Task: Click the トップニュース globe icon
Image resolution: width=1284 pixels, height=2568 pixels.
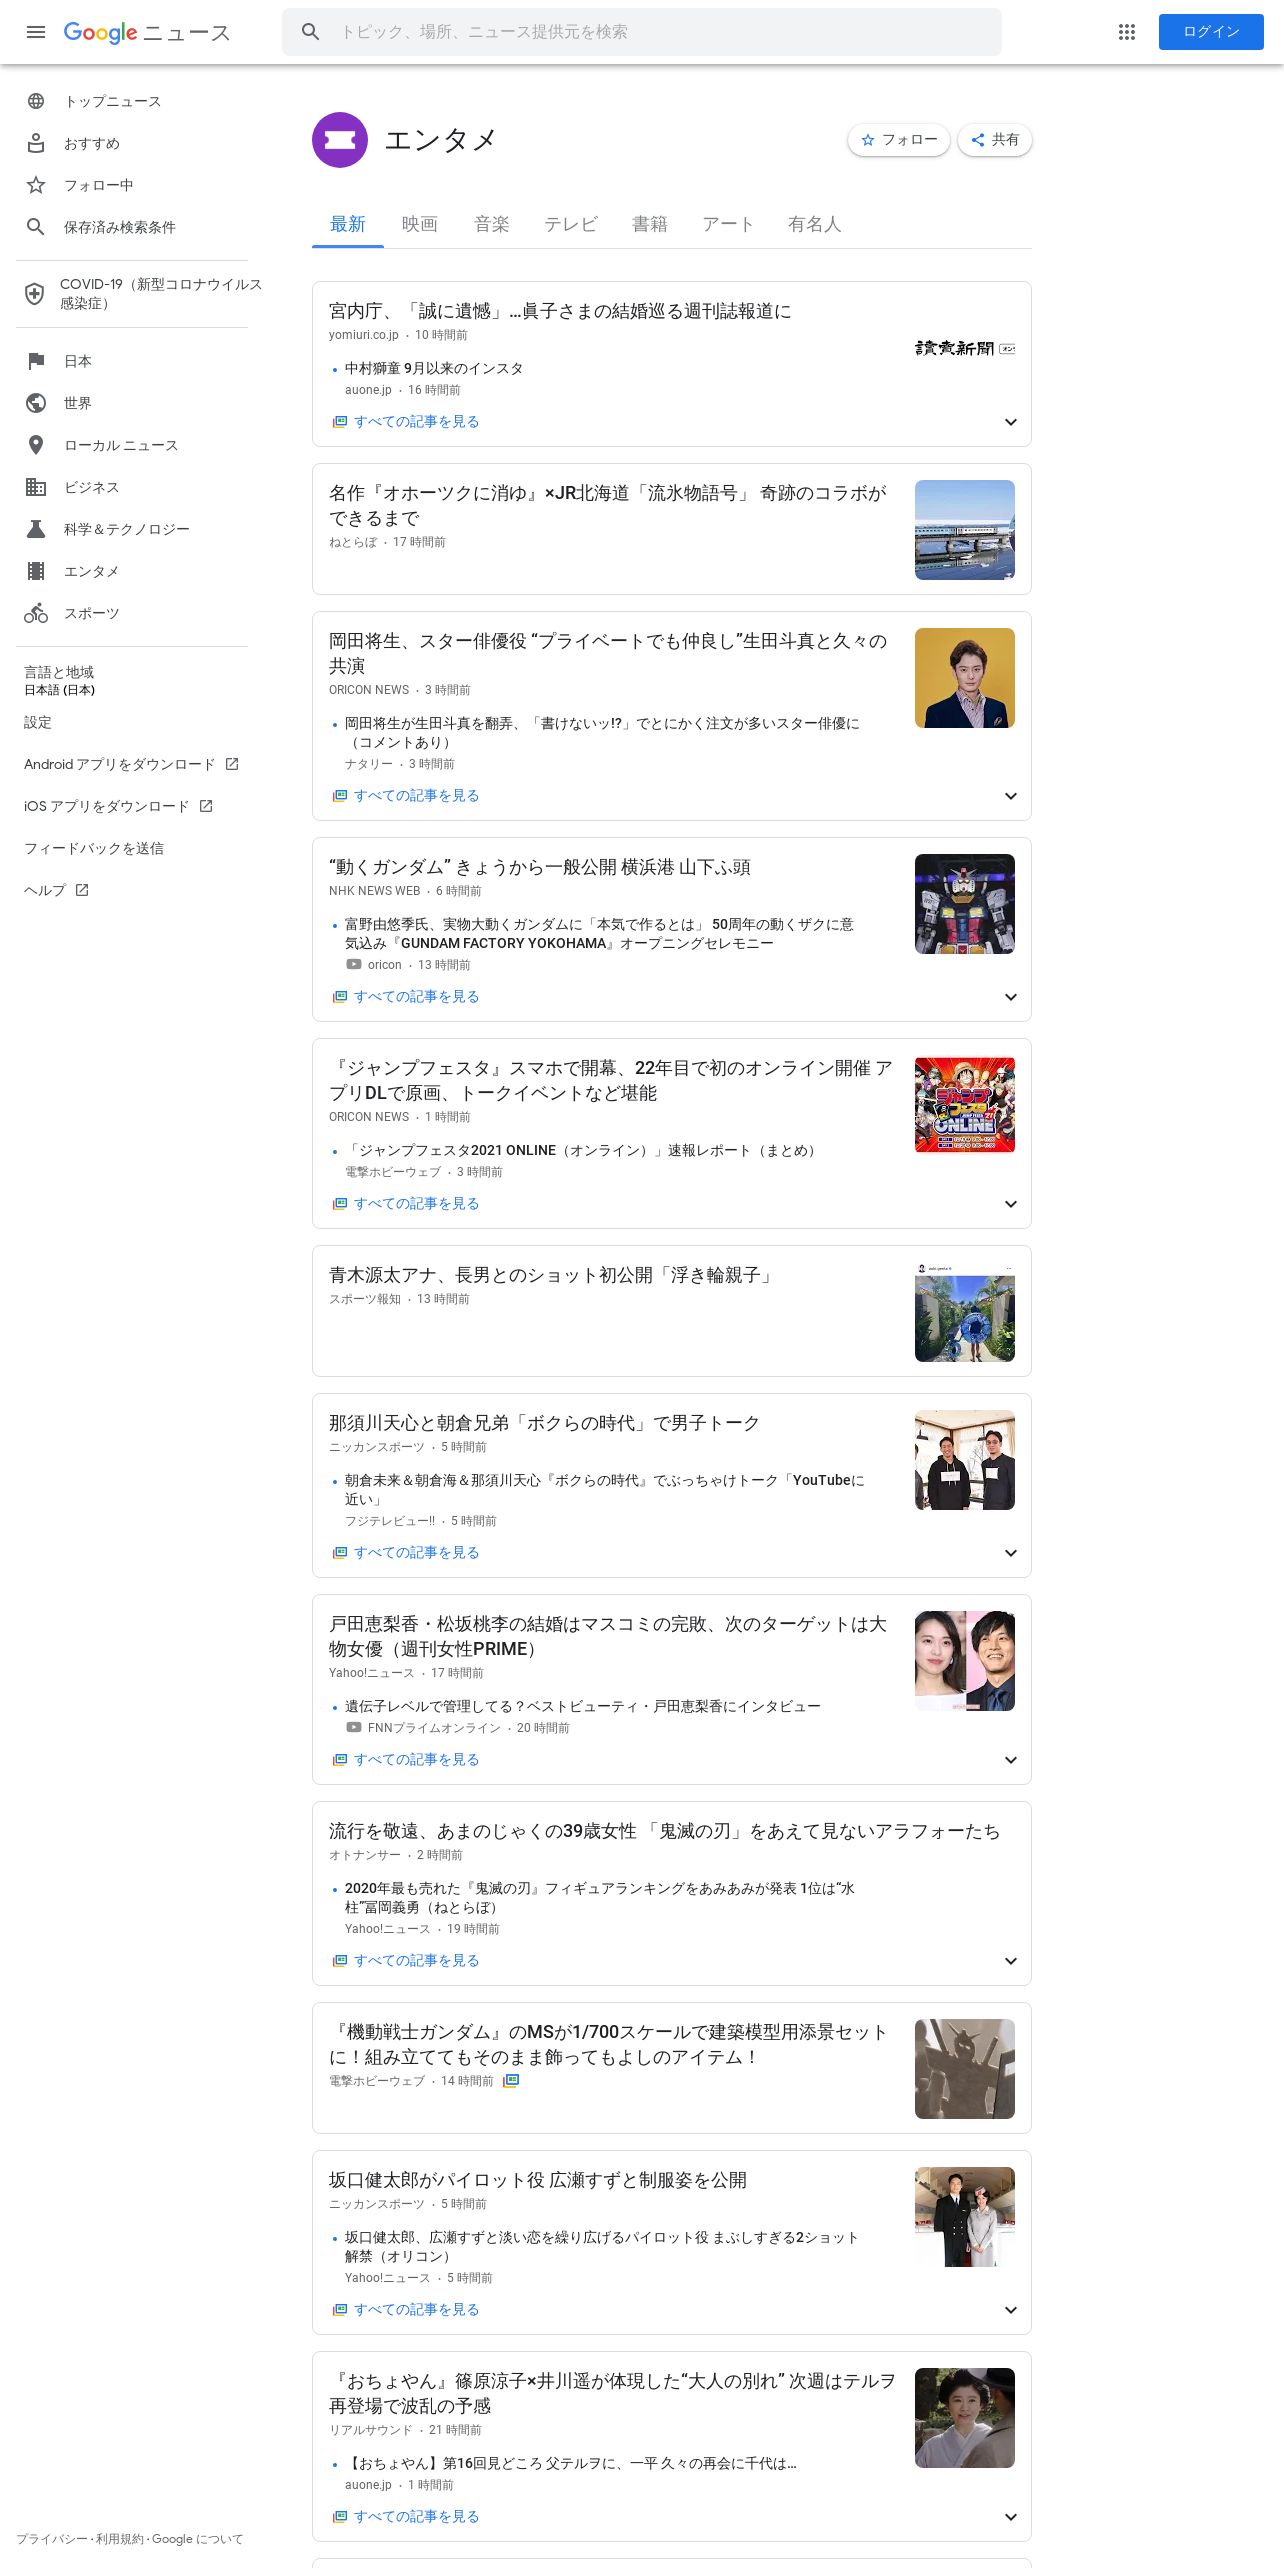Action: tap(36, 101)
